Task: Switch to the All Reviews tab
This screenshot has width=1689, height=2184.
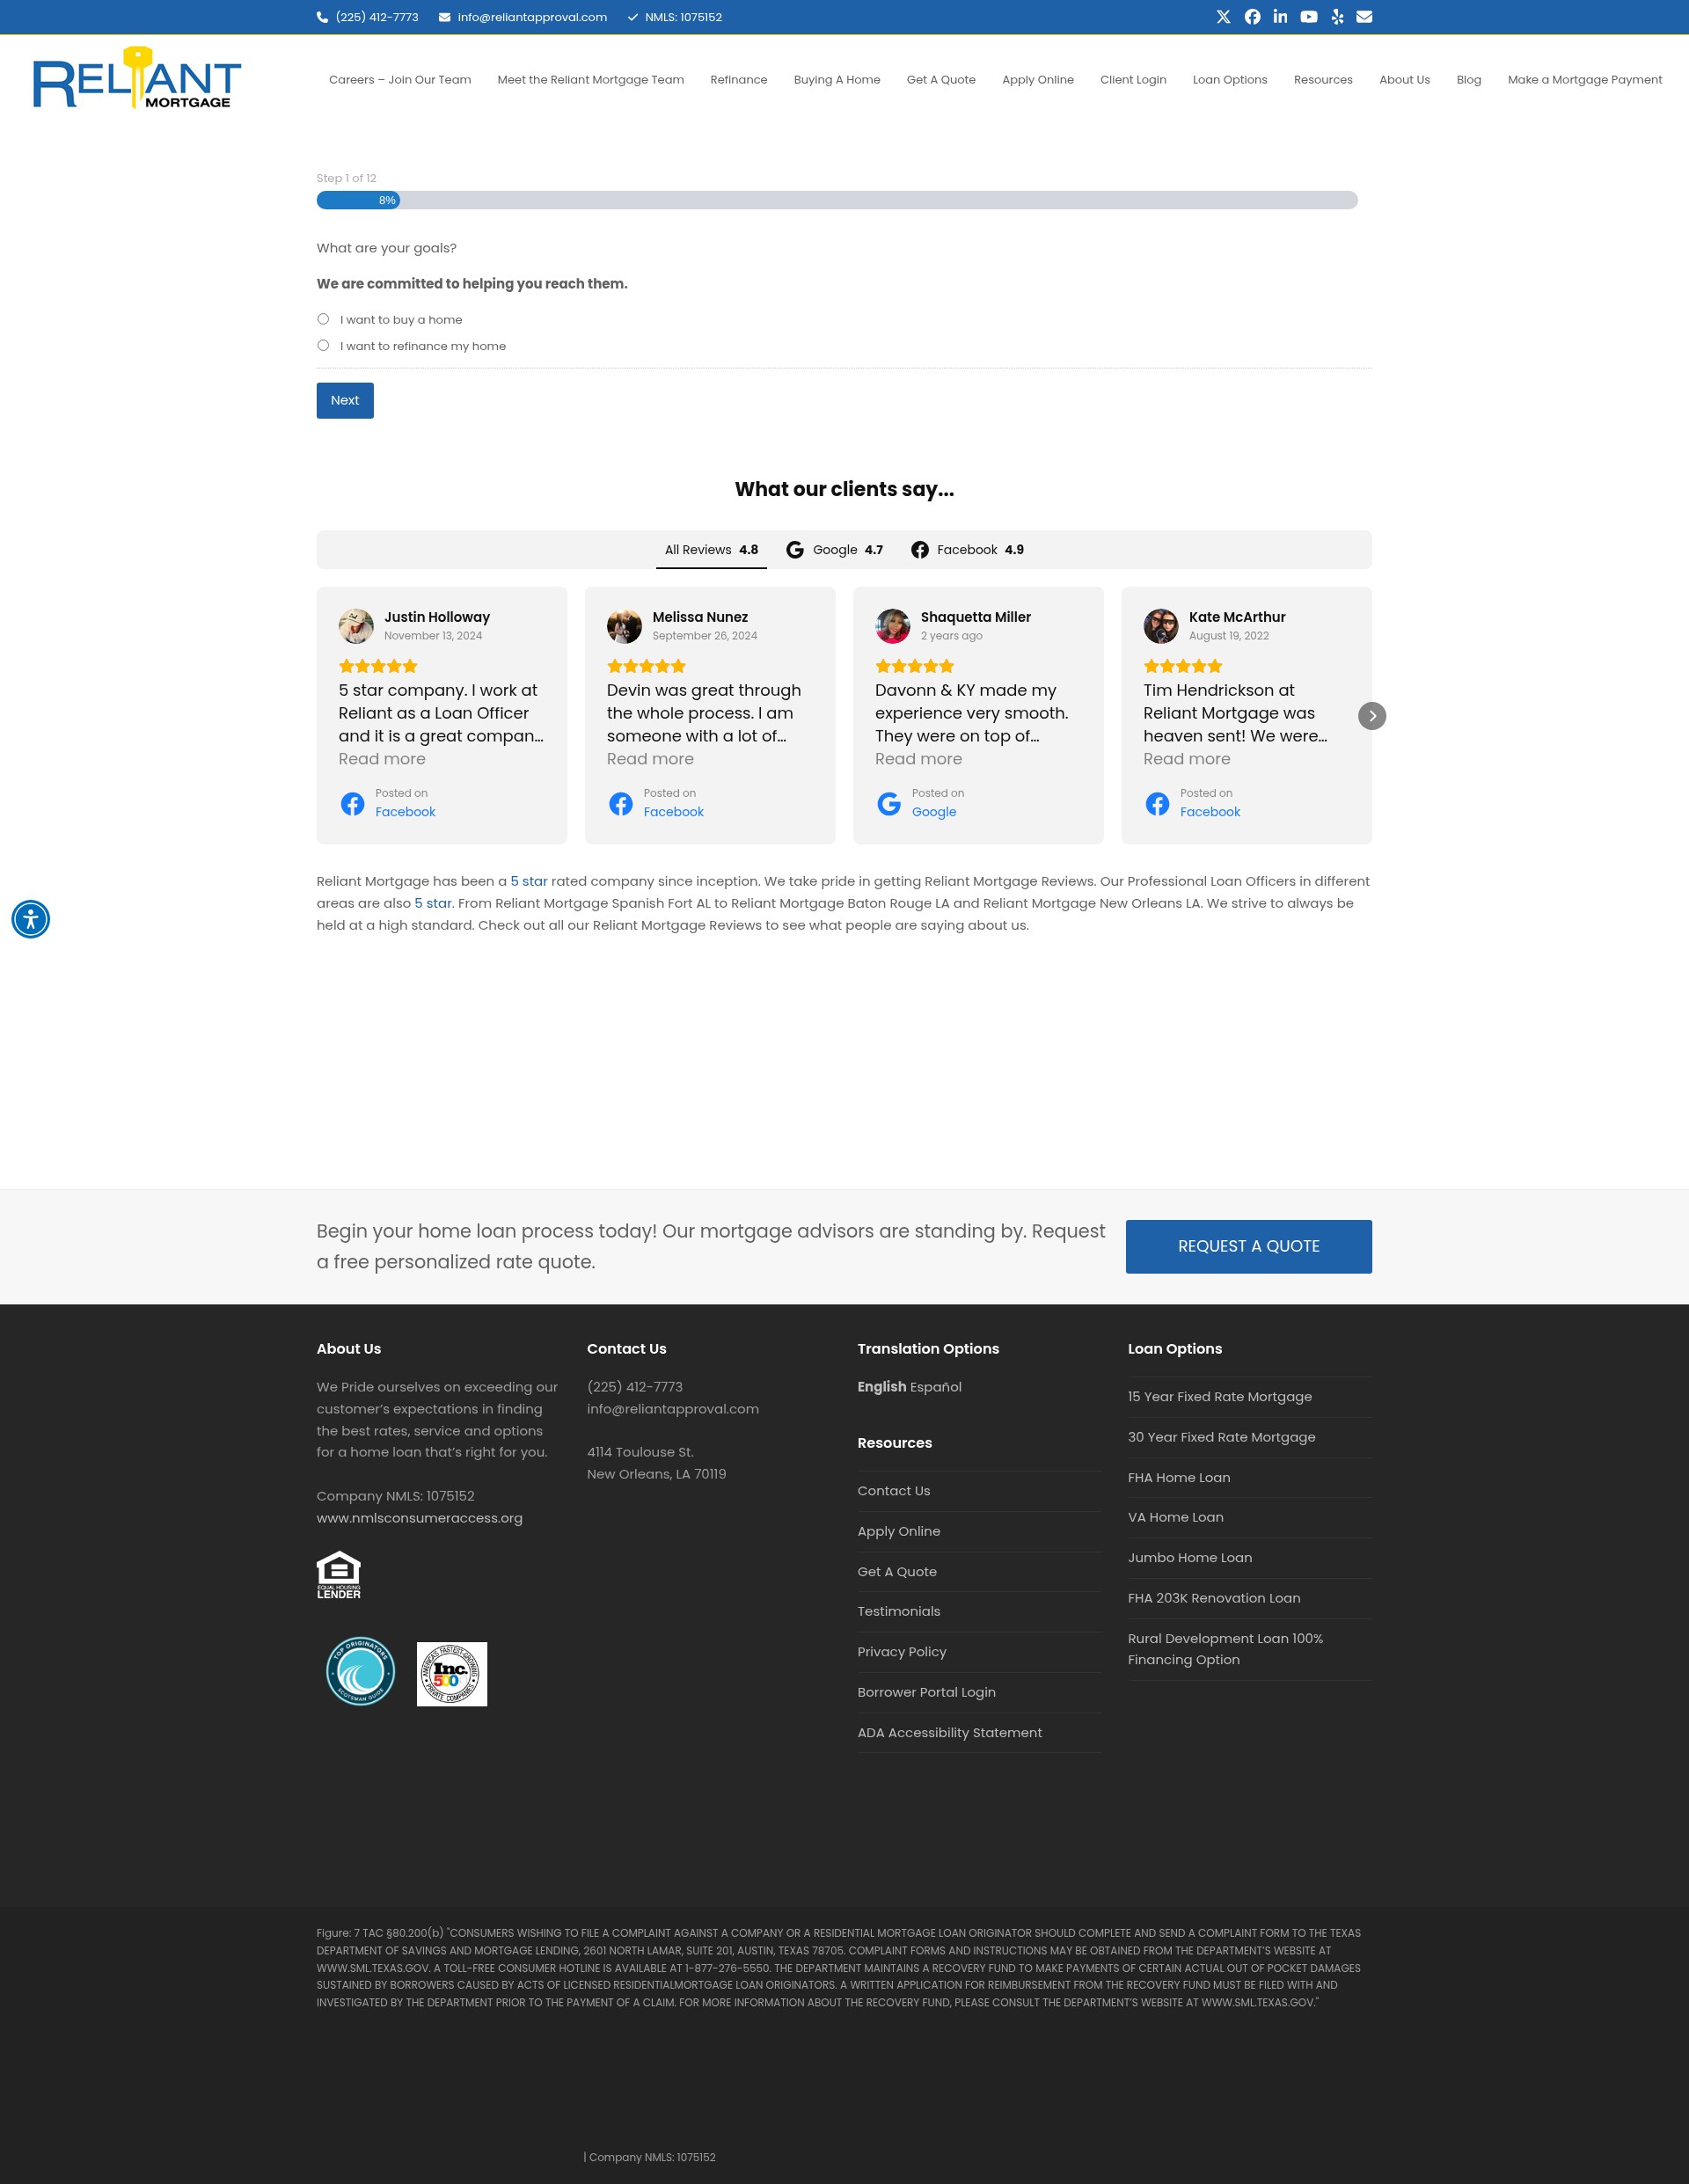Action: (x=711, y=550)
